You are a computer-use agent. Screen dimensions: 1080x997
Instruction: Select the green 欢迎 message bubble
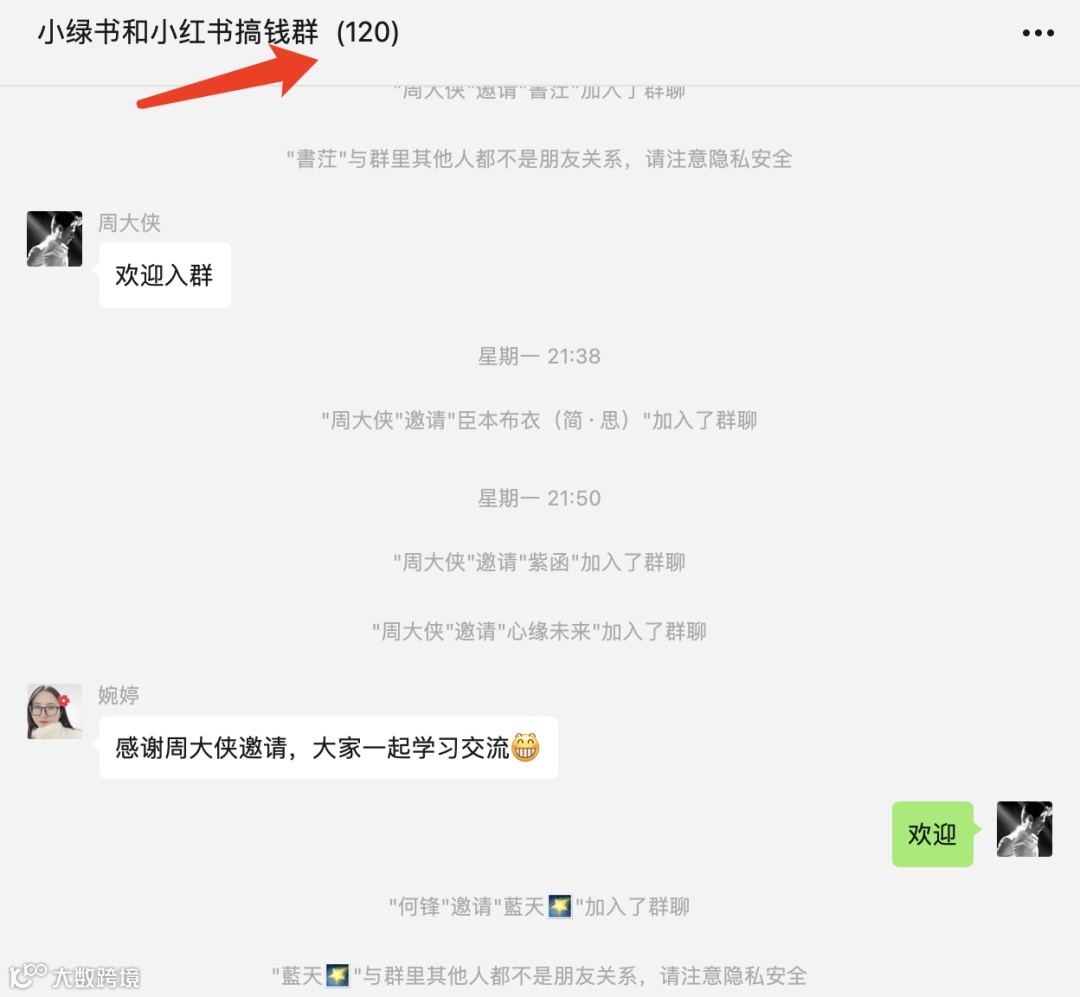[933, 834]
